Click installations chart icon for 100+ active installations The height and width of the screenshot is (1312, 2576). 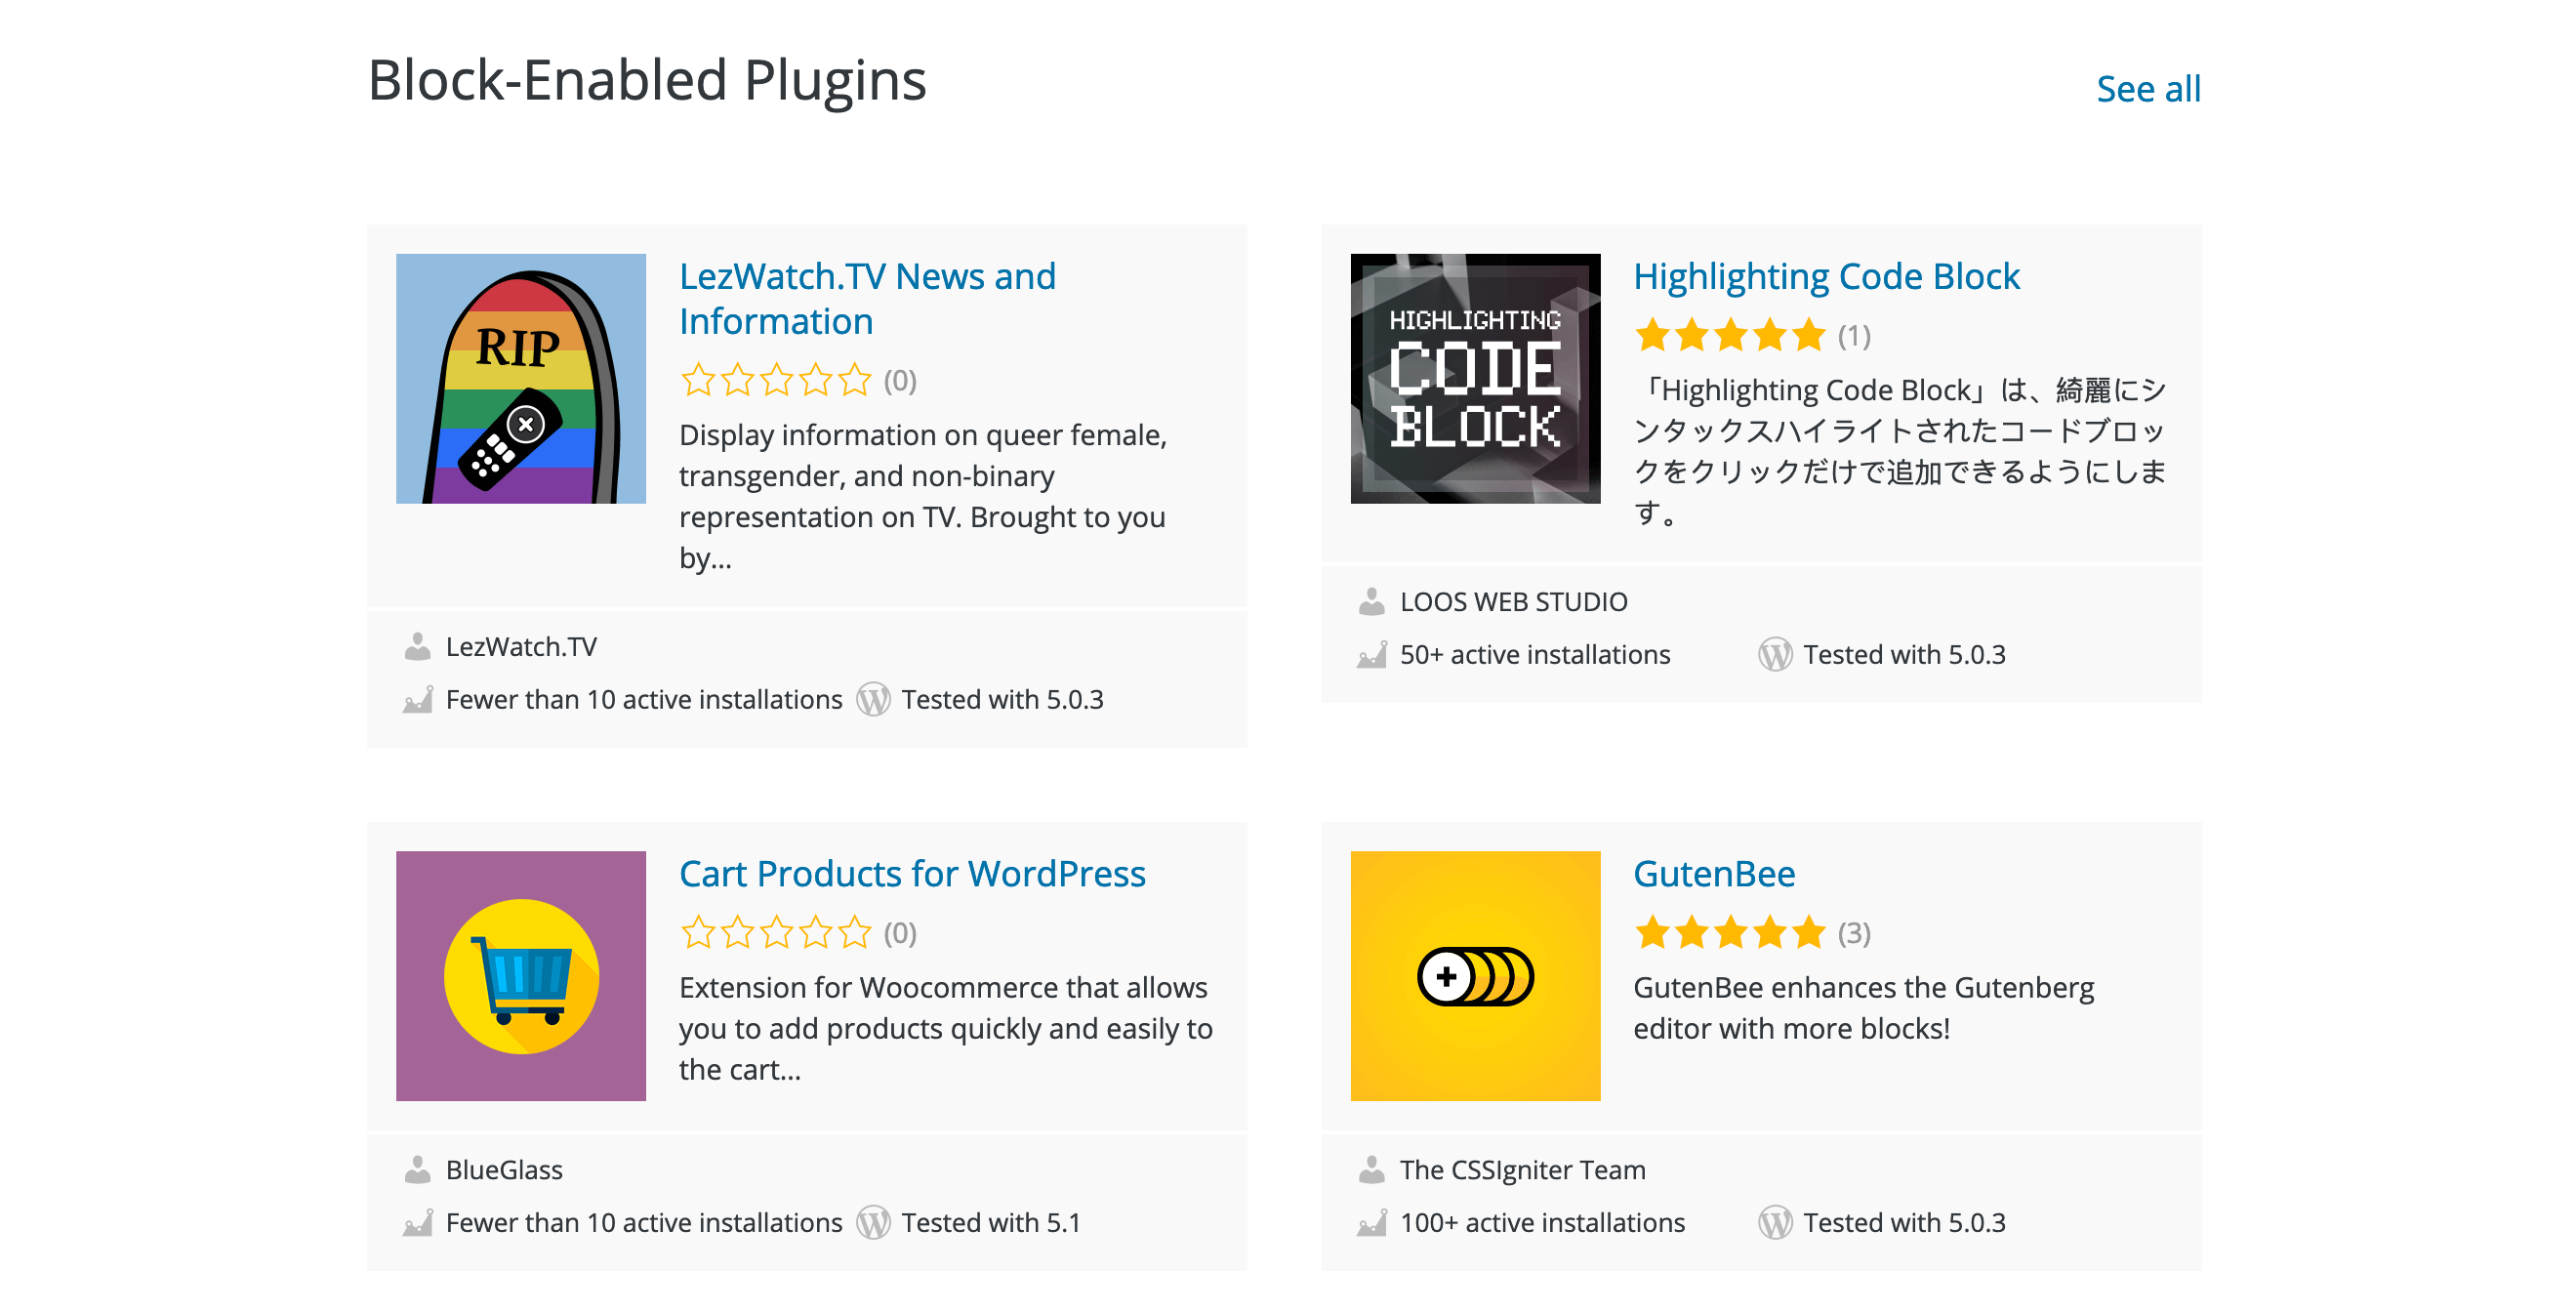tap(1371, 1222)
